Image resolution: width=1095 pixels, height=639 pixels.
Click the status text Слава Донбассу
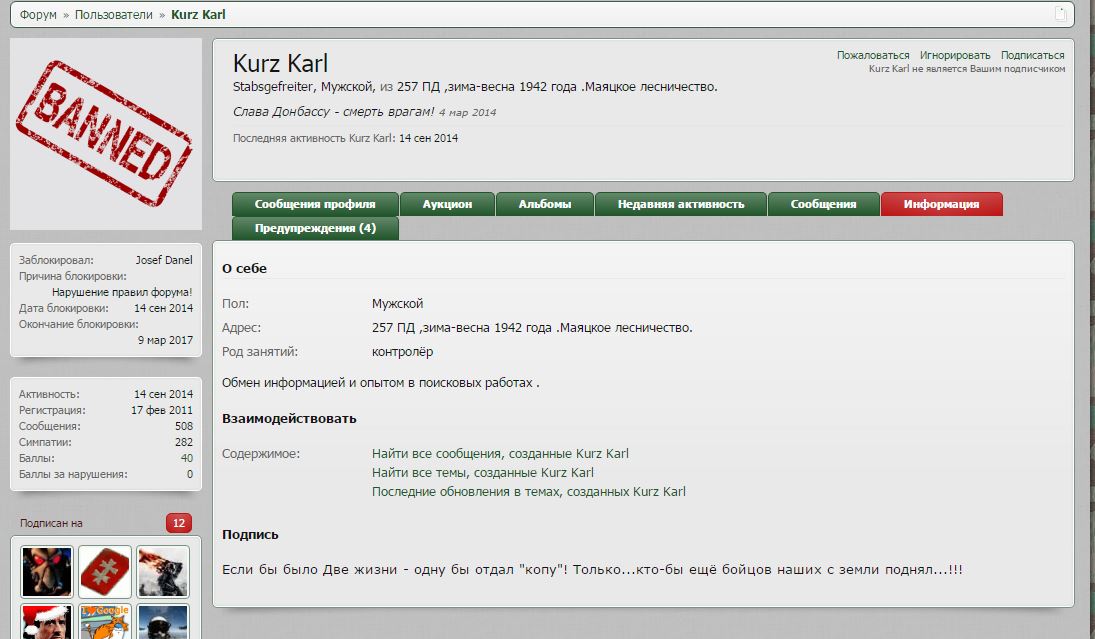click(x=333, y=112)
